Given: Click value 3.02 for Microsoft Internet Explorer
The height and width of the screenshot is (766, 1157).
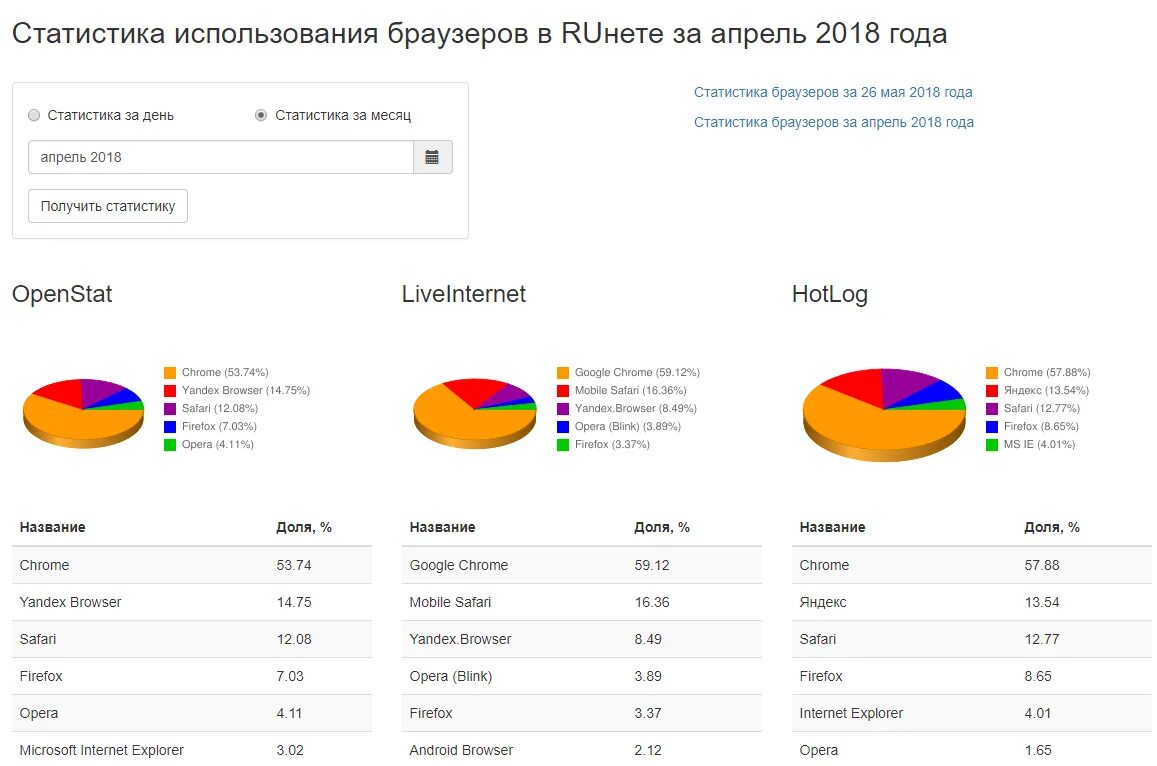Looking at the screenshot, I should [290, 750].
